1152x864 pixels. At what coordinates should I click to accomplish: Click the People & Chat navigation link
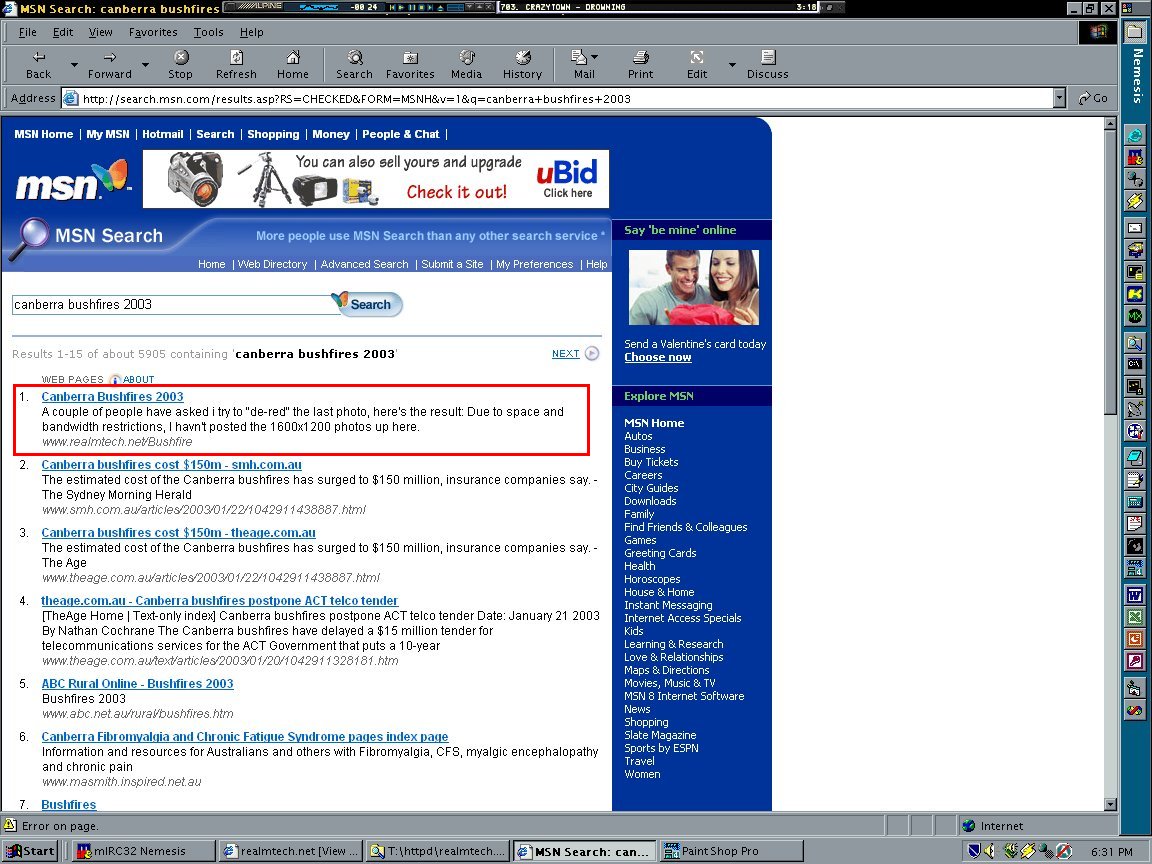pyautogui.click(x=400, y=134)
